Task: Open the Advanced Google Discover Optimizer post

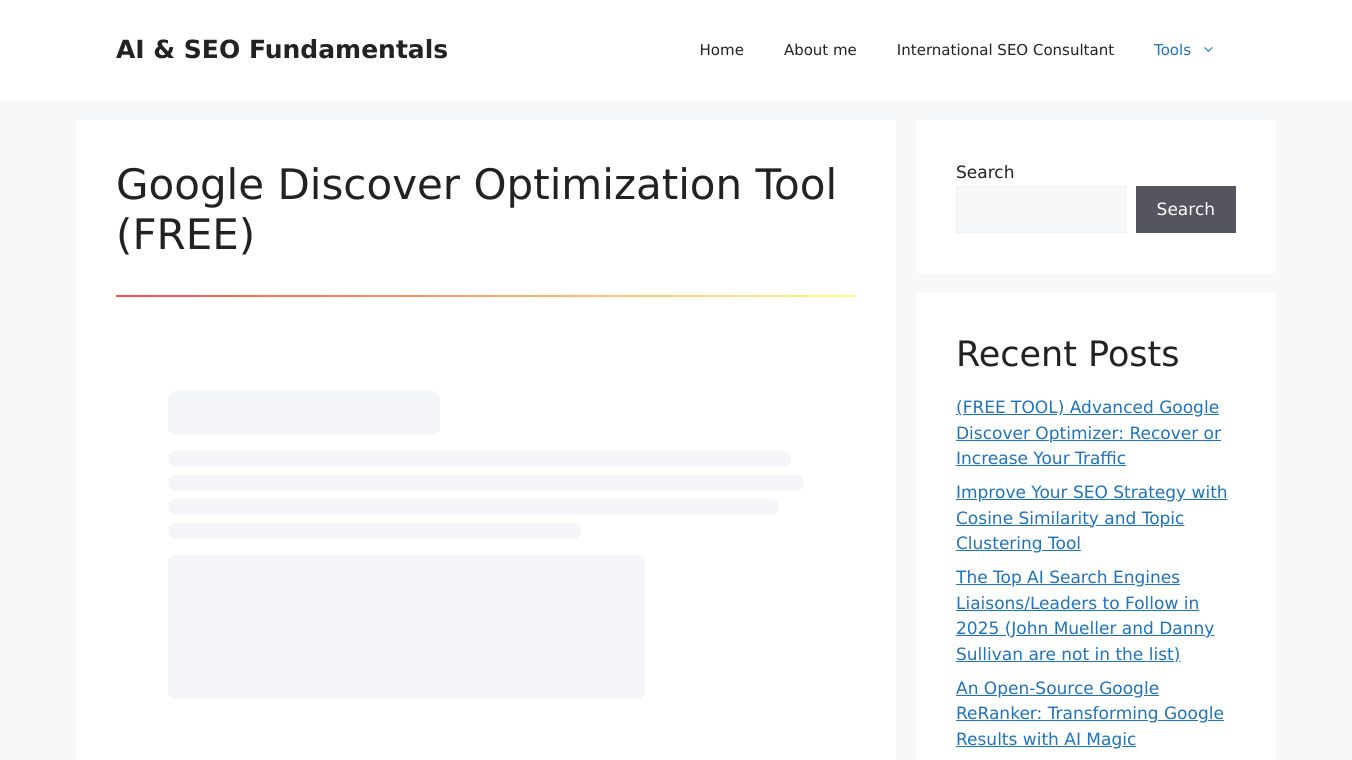Action: pyautogui.click(x=1087, y=433)
